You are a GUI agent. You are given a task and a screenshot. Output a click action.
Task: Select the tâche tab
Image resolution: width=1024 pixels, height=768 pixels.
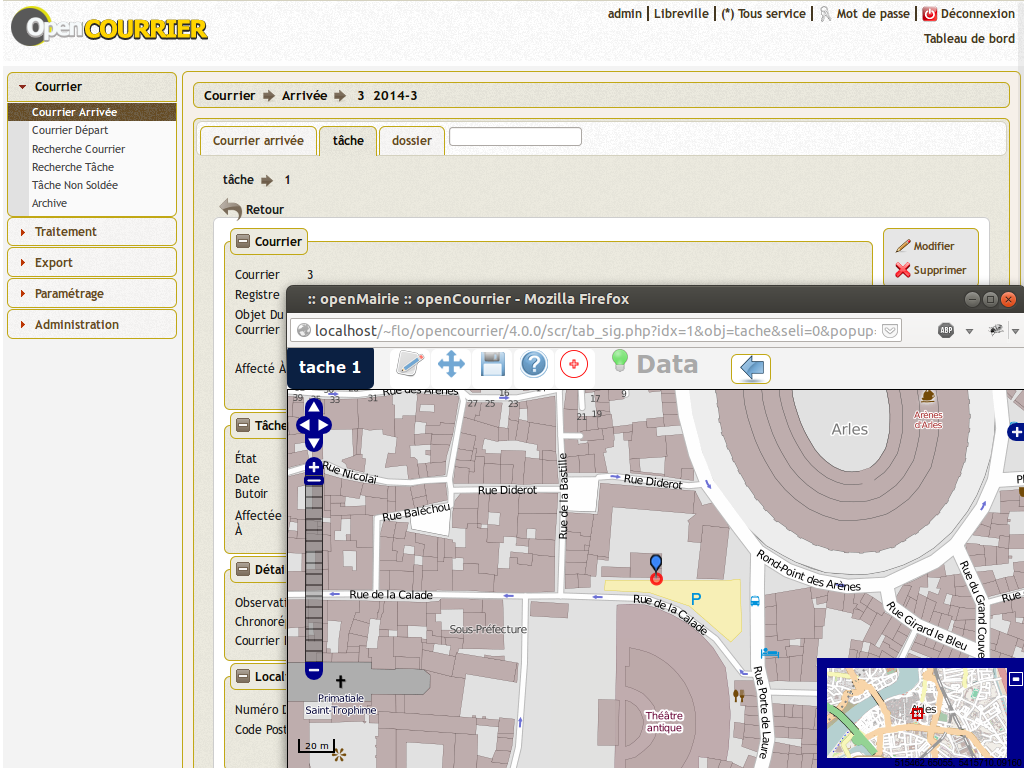(348, 140)
